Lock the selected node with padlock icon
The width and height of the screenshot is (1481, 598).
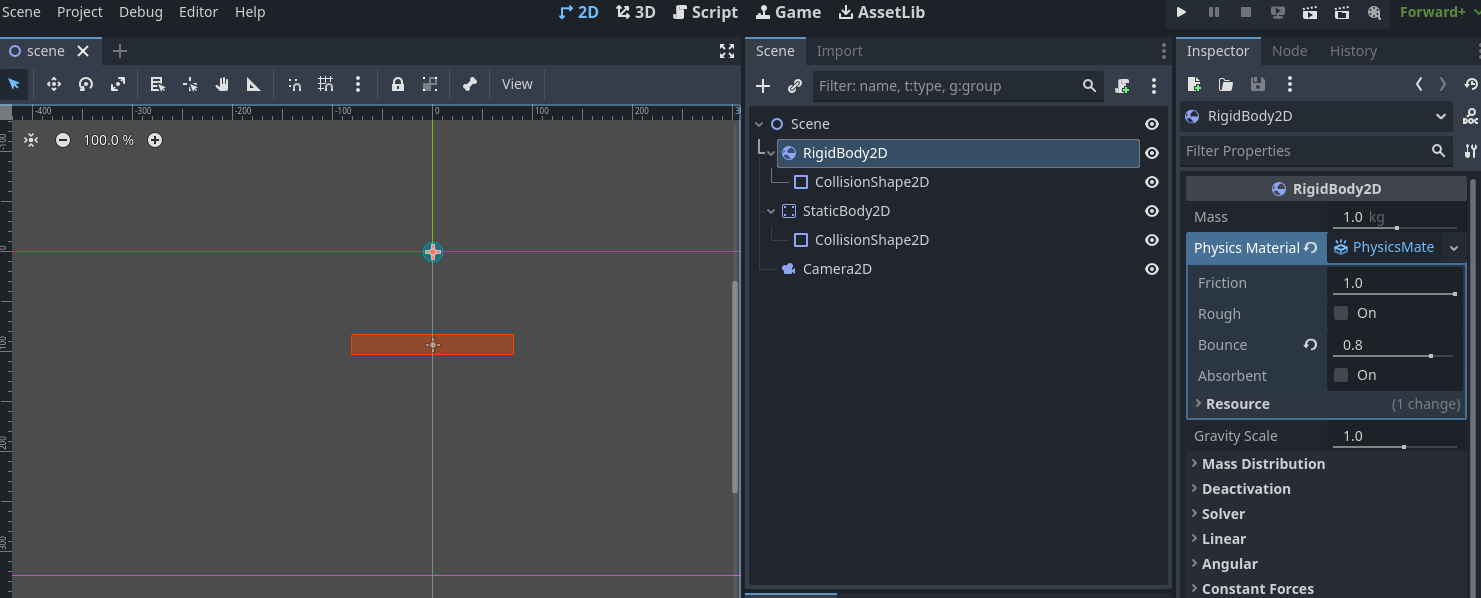pyautogui.click(x=398, y=85)
